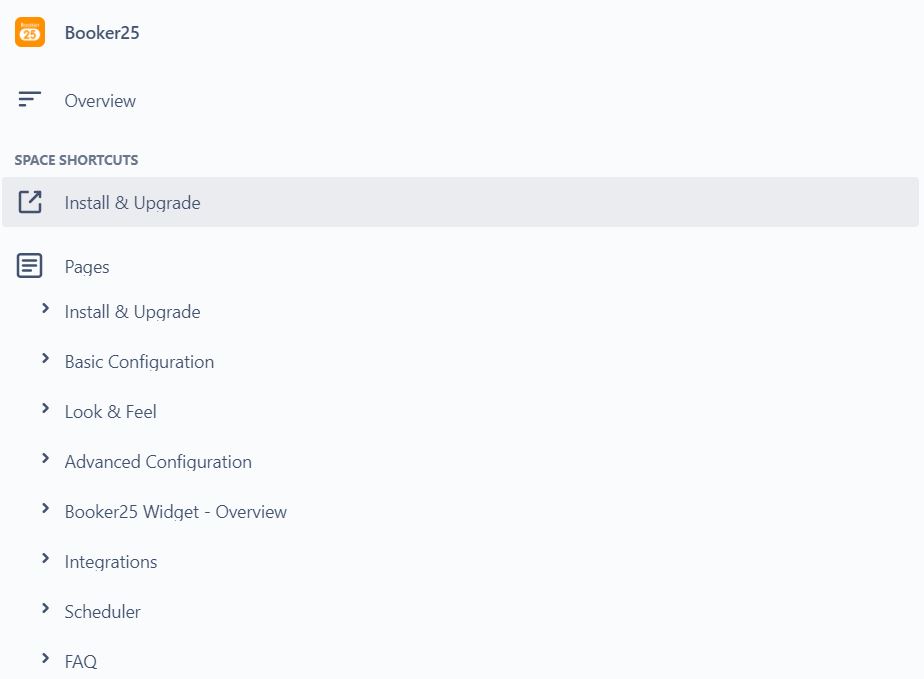The width and height of the screenshot is (924, 679).
Task: Expand the Advanced Configuration chevron
Action: (45, 459)
